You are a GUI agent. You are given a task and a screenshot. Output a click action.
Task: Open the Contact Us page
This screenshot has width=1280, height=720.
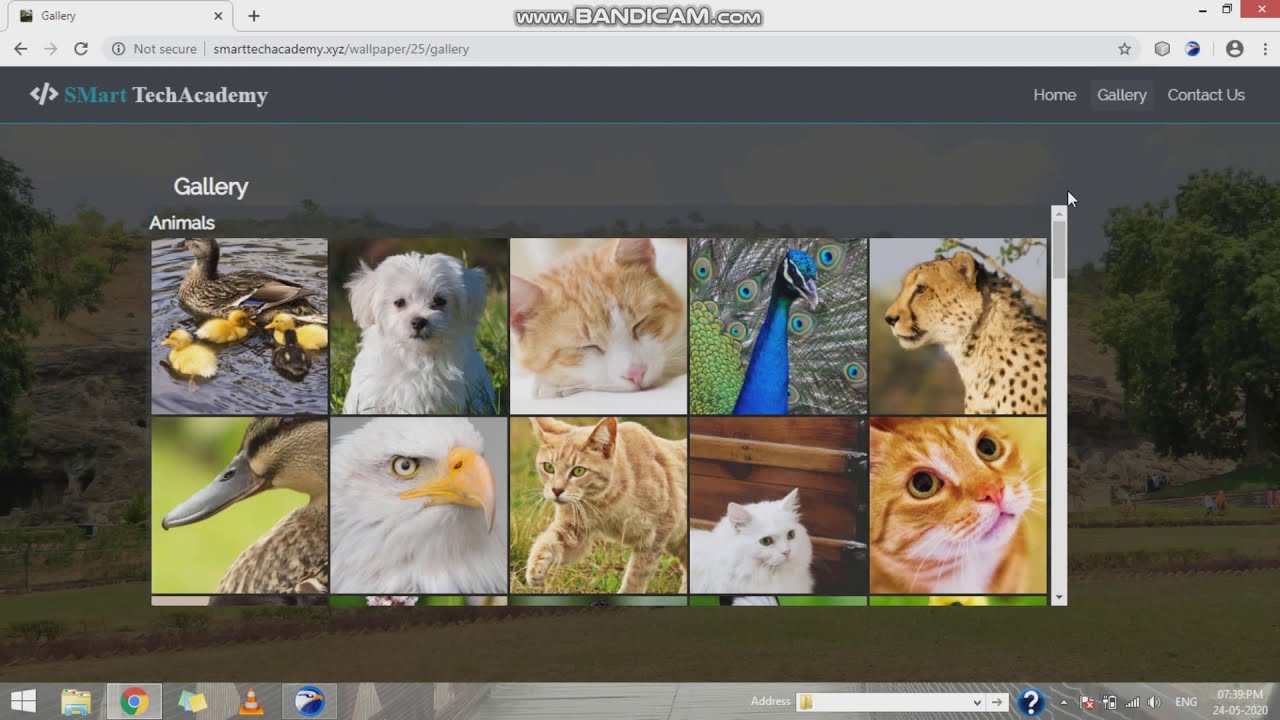[1206, 95]
